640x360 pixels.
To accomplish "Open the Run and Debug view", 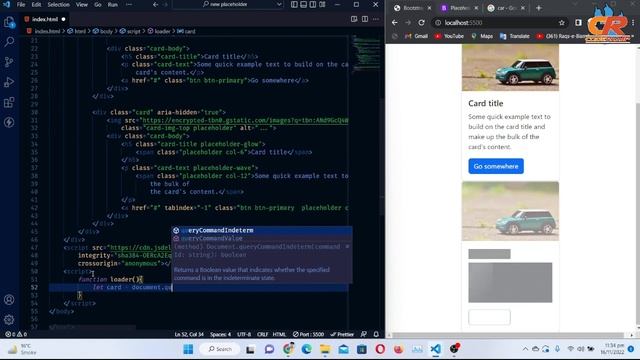I will point(9,82).
